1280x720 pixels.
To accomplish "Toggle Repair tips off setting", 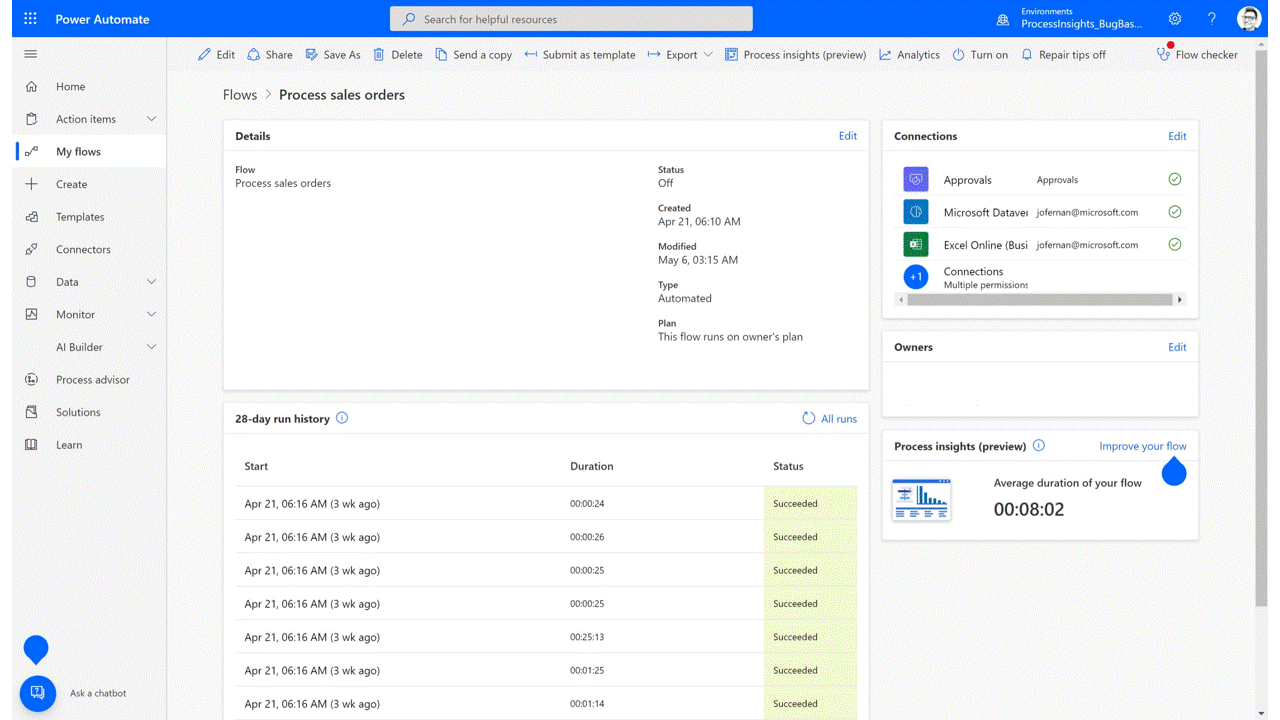I will coord(1062,55).
